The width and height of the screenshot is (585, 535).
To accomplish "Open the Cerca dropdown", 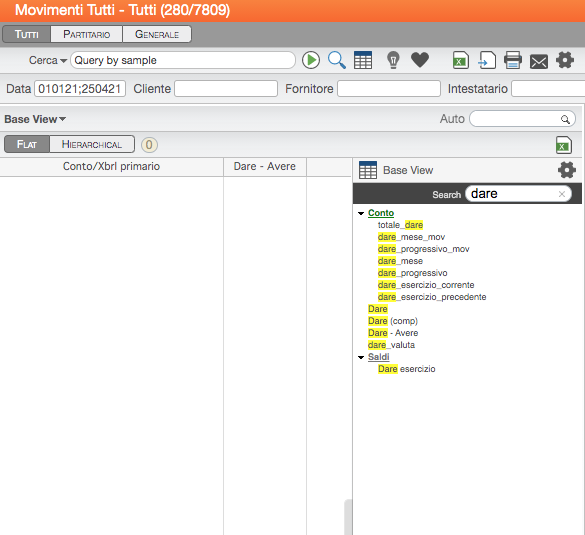I will 48,60.
